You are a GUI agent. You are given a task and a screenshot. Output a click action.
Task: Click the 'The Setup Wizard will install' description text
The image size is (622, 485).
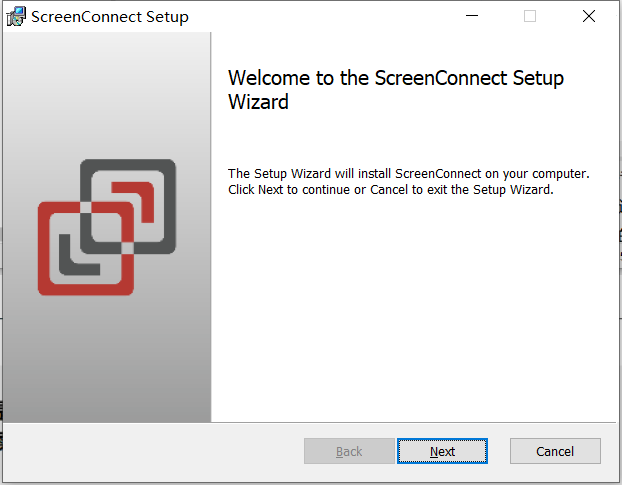(x=409, y=182)
